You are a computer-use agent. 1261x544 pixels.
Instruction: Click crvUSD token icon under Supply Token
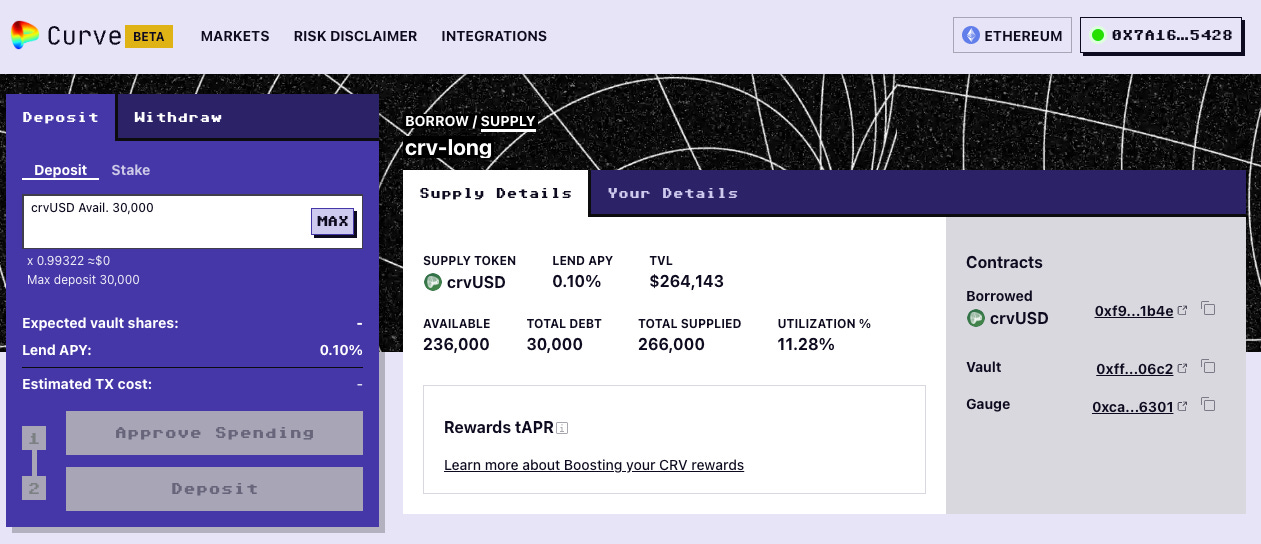(432, 282)
